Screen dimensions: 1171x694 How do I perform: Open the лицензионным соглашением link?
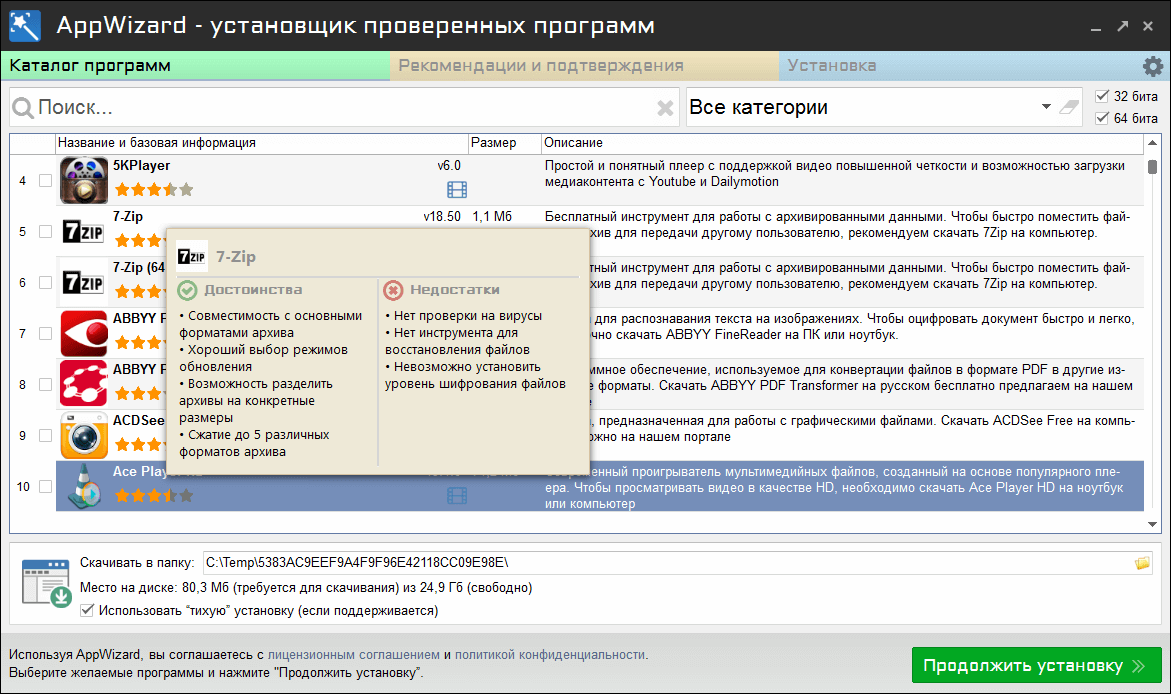tap(353, 654)
